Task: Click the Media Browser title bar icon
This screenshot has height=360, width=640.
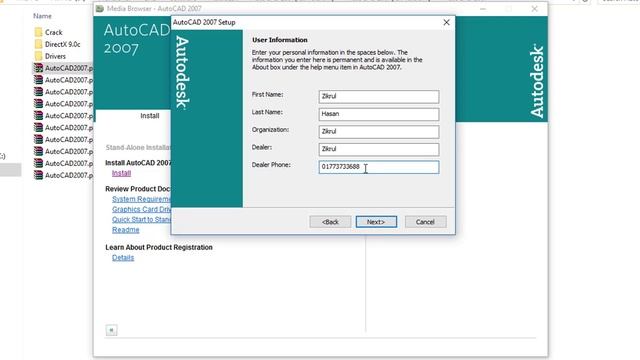Action: click(100, 9)
